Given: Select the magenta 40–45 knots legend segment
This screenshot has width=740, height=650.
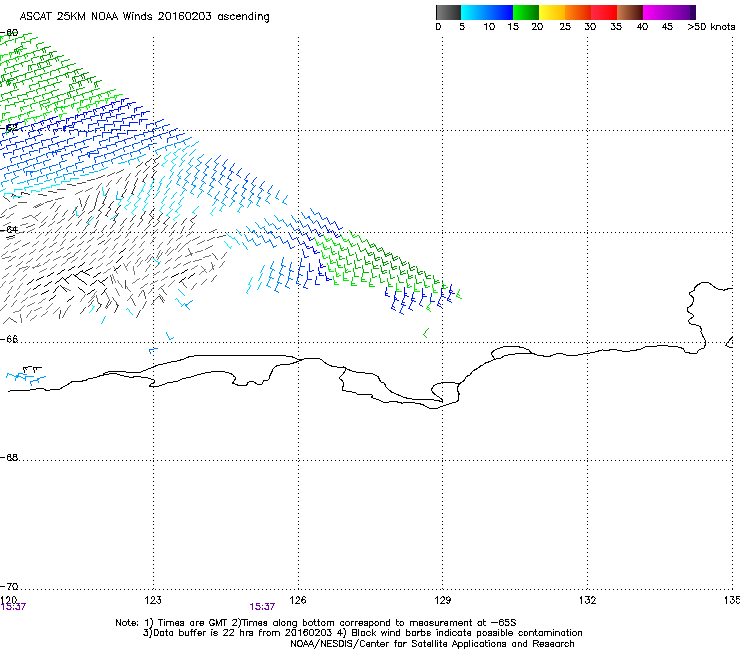Looking at the screenshot, I should (x=656, y=12).
